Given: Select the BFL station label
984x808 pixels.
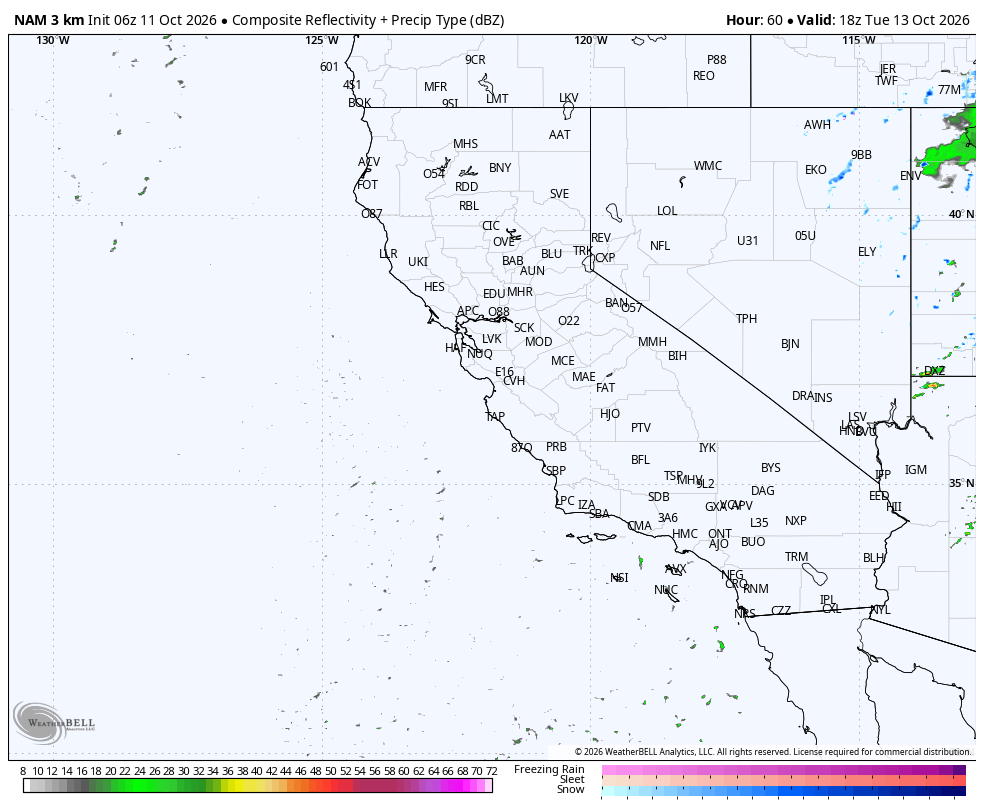Looking at the screenshot, I should pyautogui.click(x=640, y=460).
